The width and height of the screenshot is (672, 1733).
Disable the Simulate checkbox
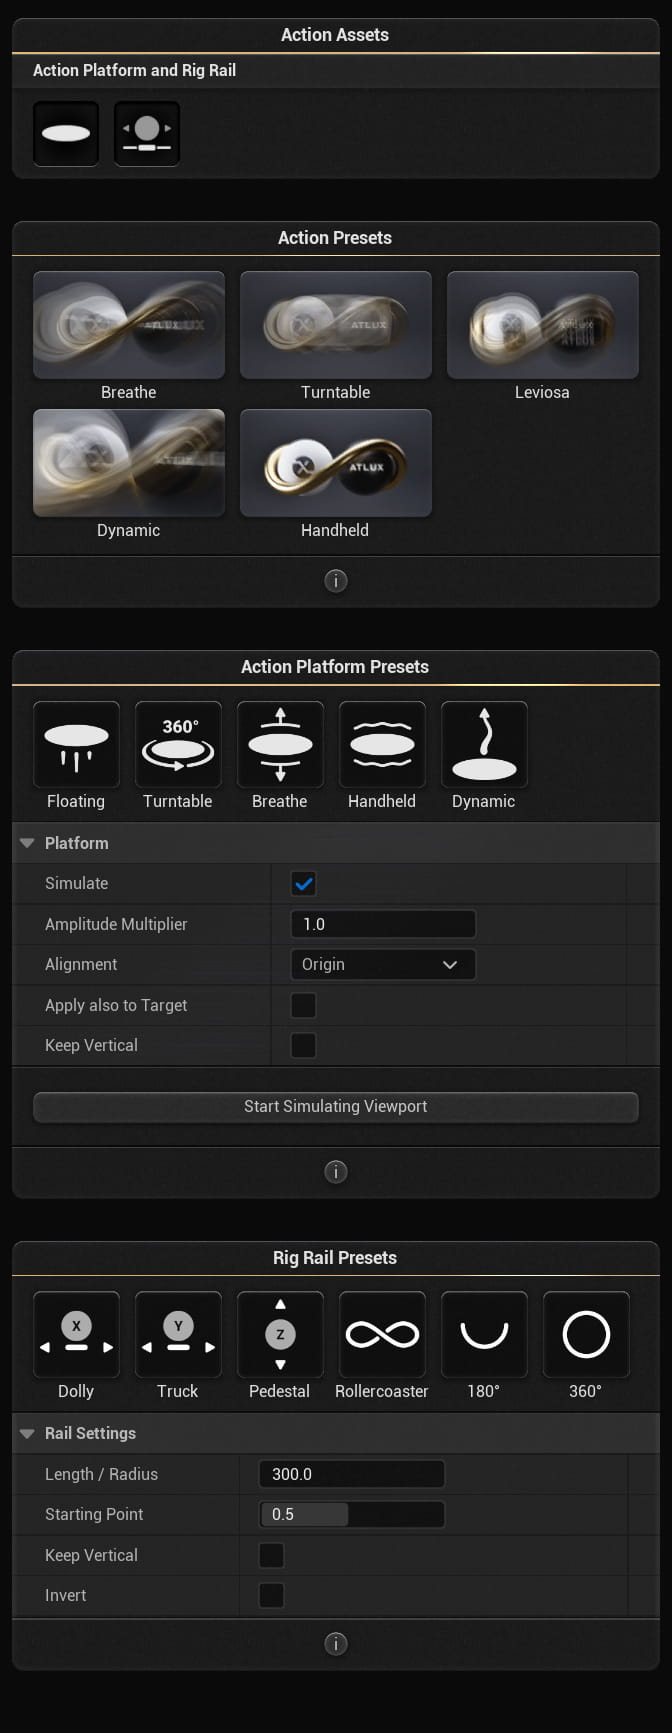coord(303,883)
